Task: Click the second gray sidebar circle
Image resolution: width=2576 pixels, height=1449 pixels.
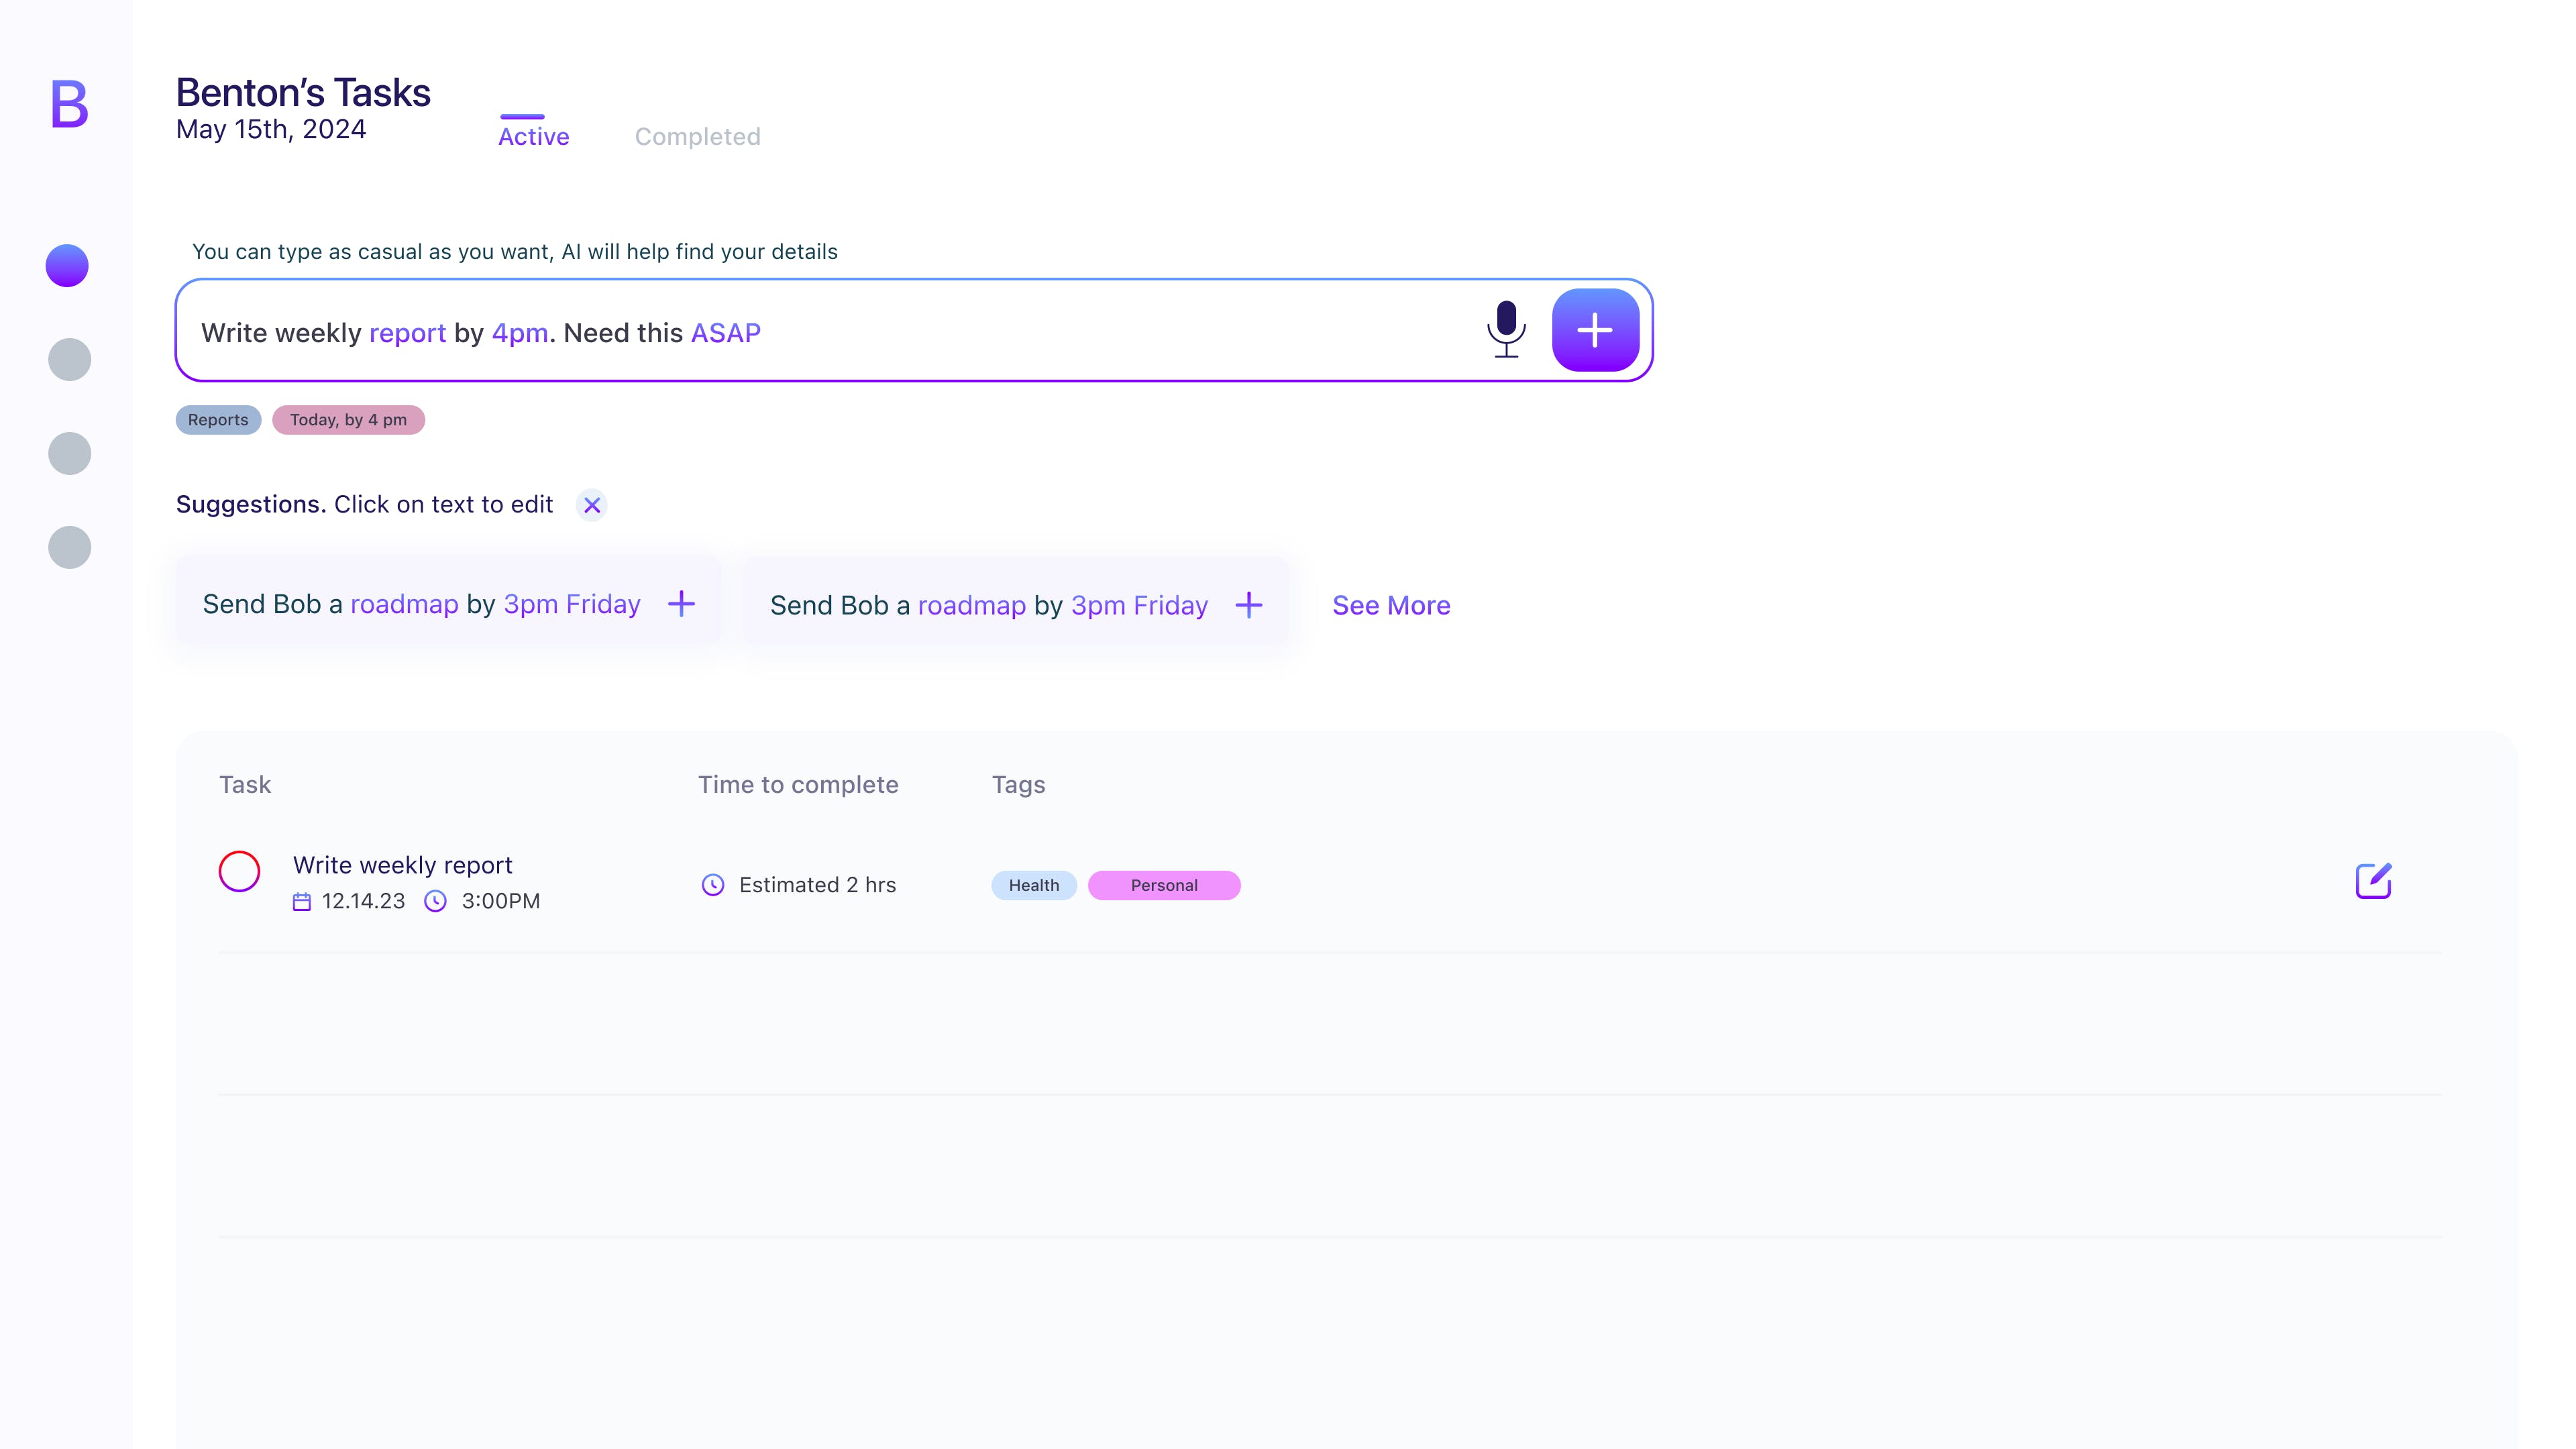Action: click(x=69, y=360)
